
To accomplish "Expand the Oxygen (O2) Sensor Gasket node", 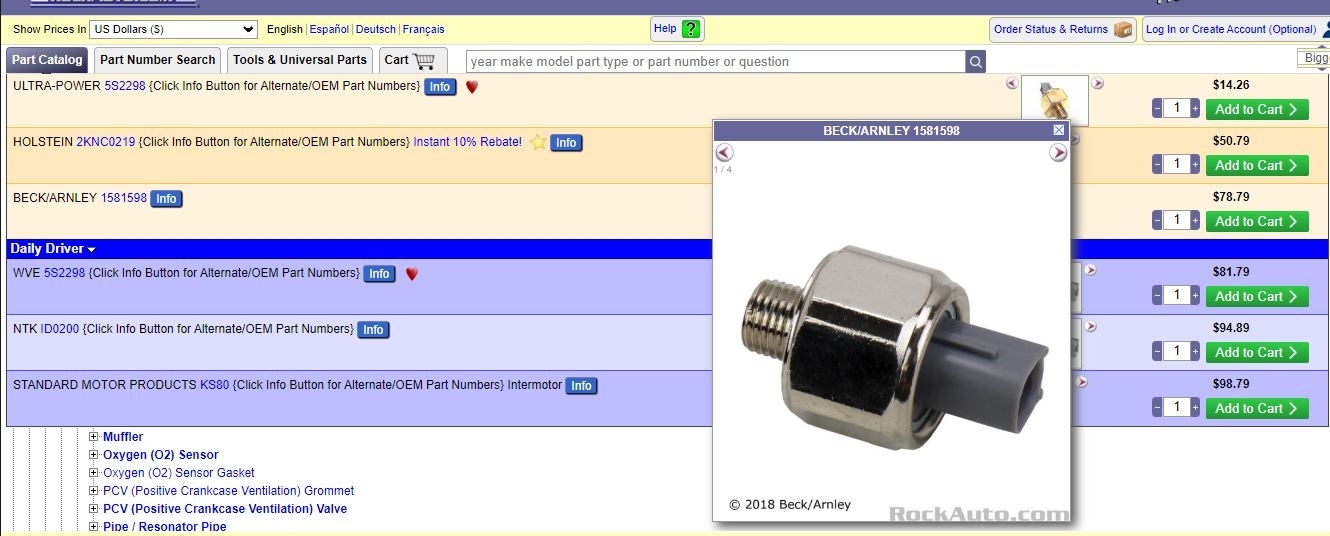I will point(94,473).
